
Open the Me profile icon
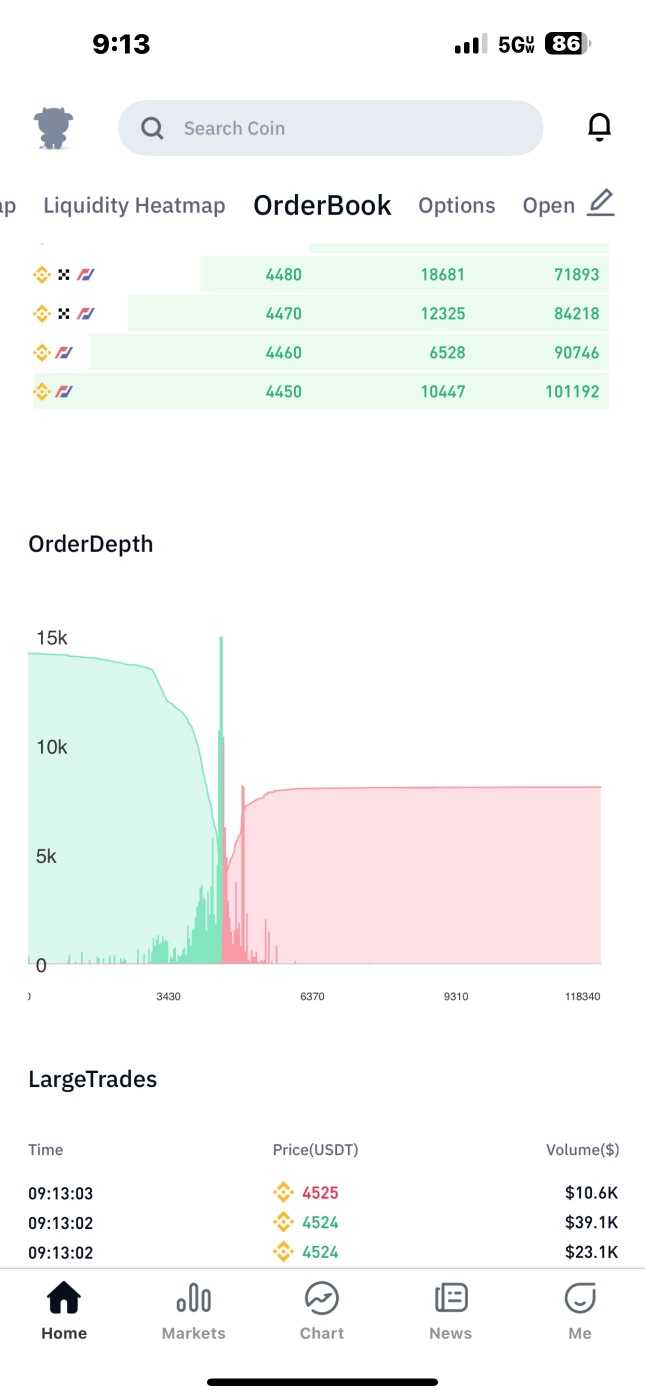point(580,1299)
